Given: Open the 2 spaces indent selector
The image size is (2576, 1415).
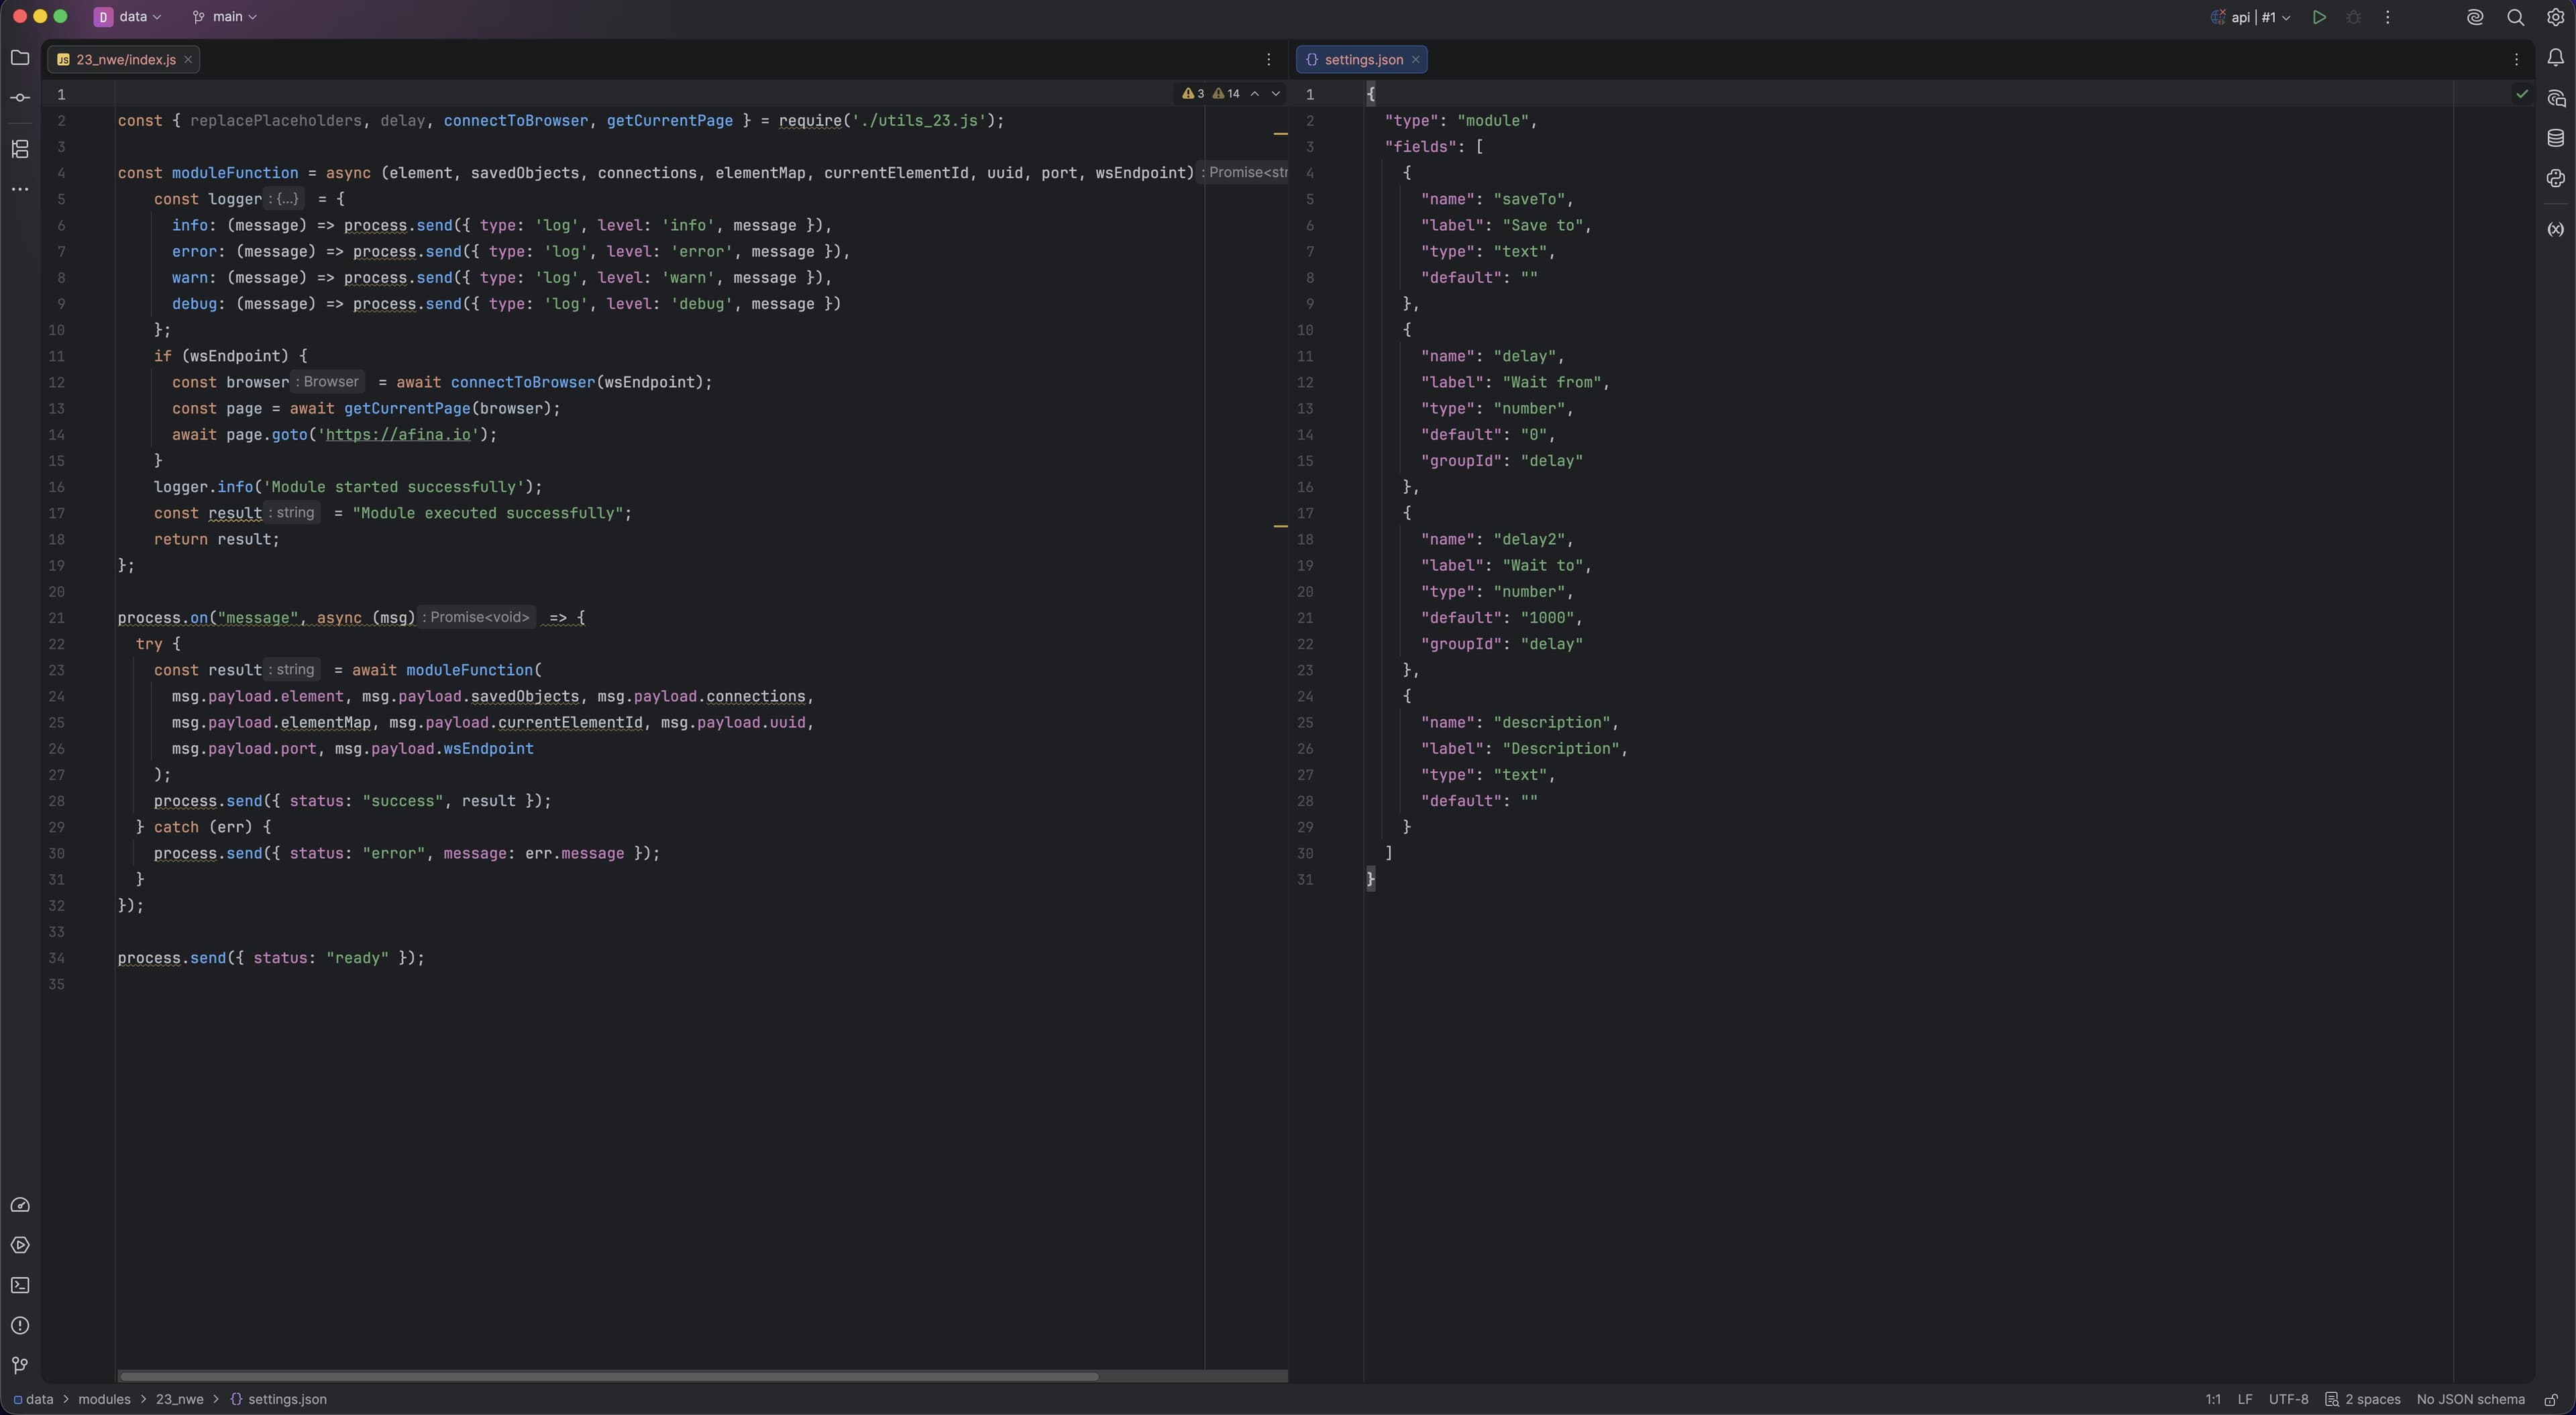Looking at the screenshot, I should 2362,1400.
